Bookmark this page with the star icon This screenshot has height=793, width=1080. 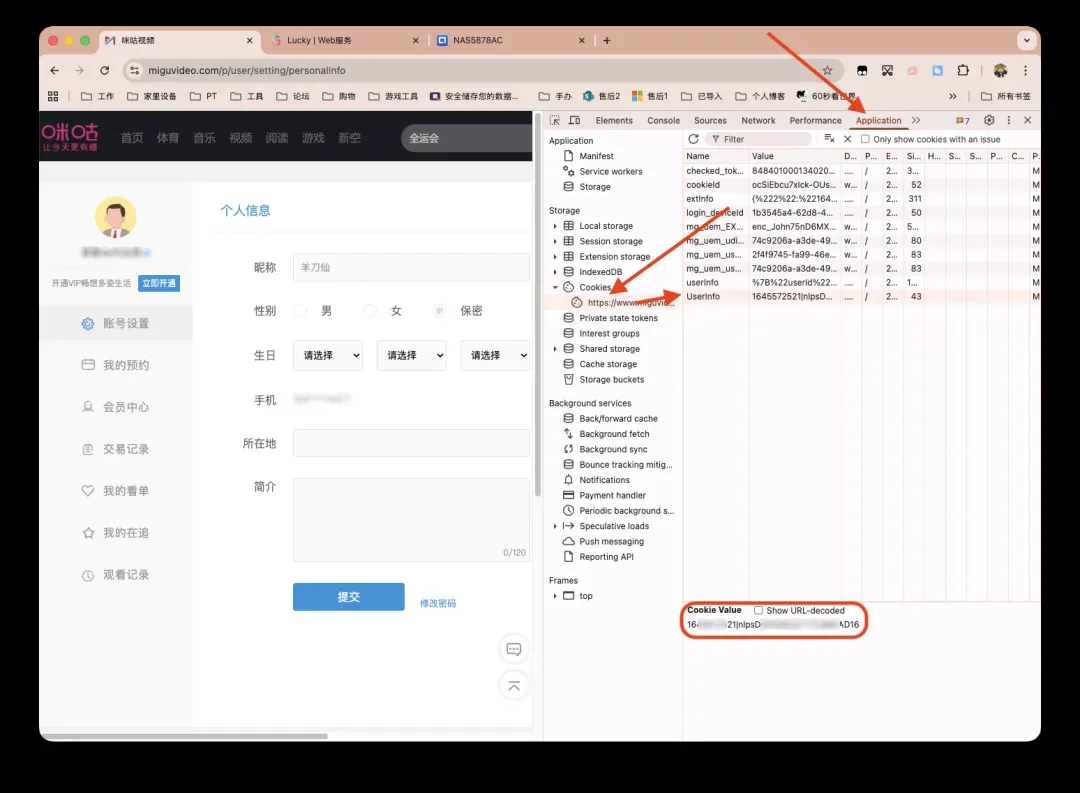(x=827, y=71)
